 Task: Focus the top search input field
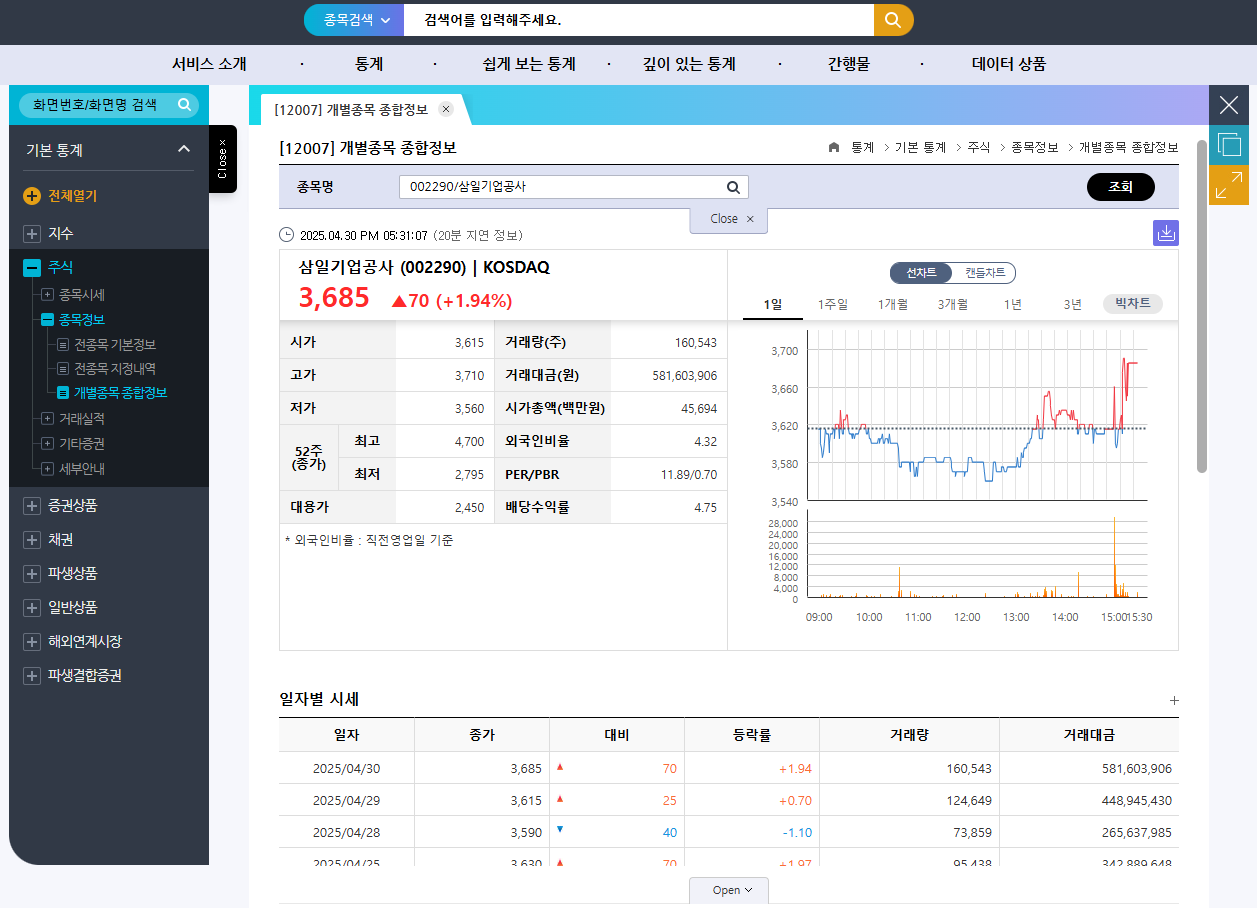[x=638, y=20]
